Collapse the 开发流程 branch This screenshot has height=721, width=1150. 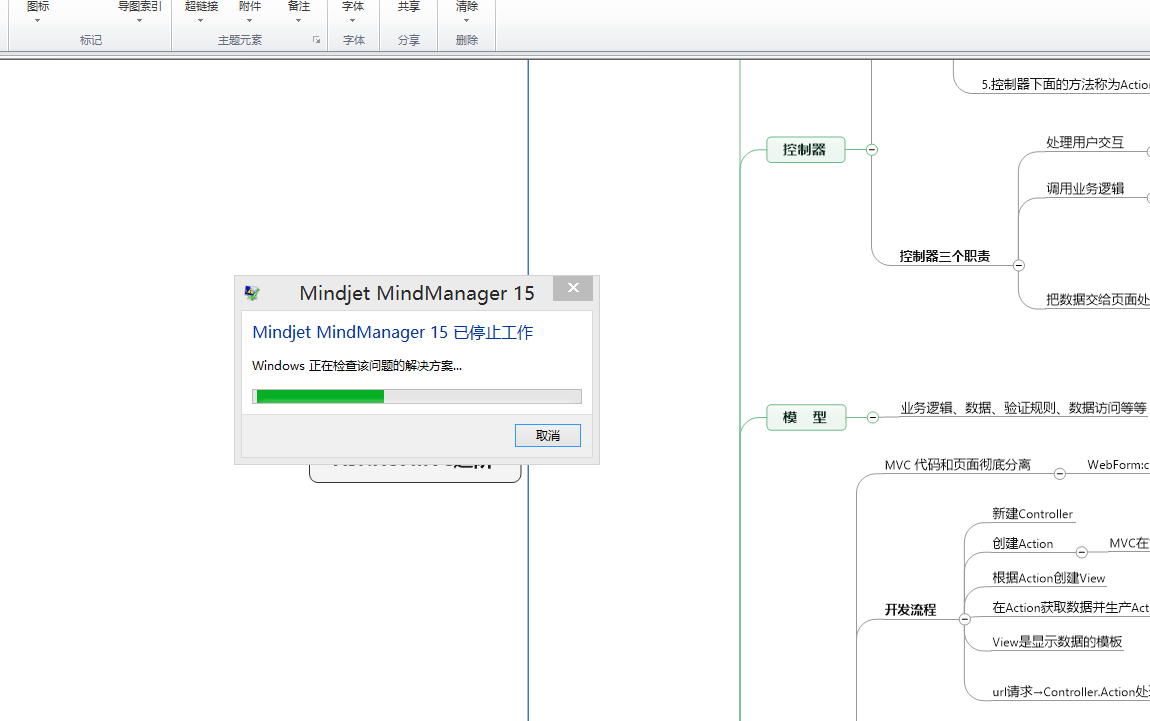coord(965,619)
